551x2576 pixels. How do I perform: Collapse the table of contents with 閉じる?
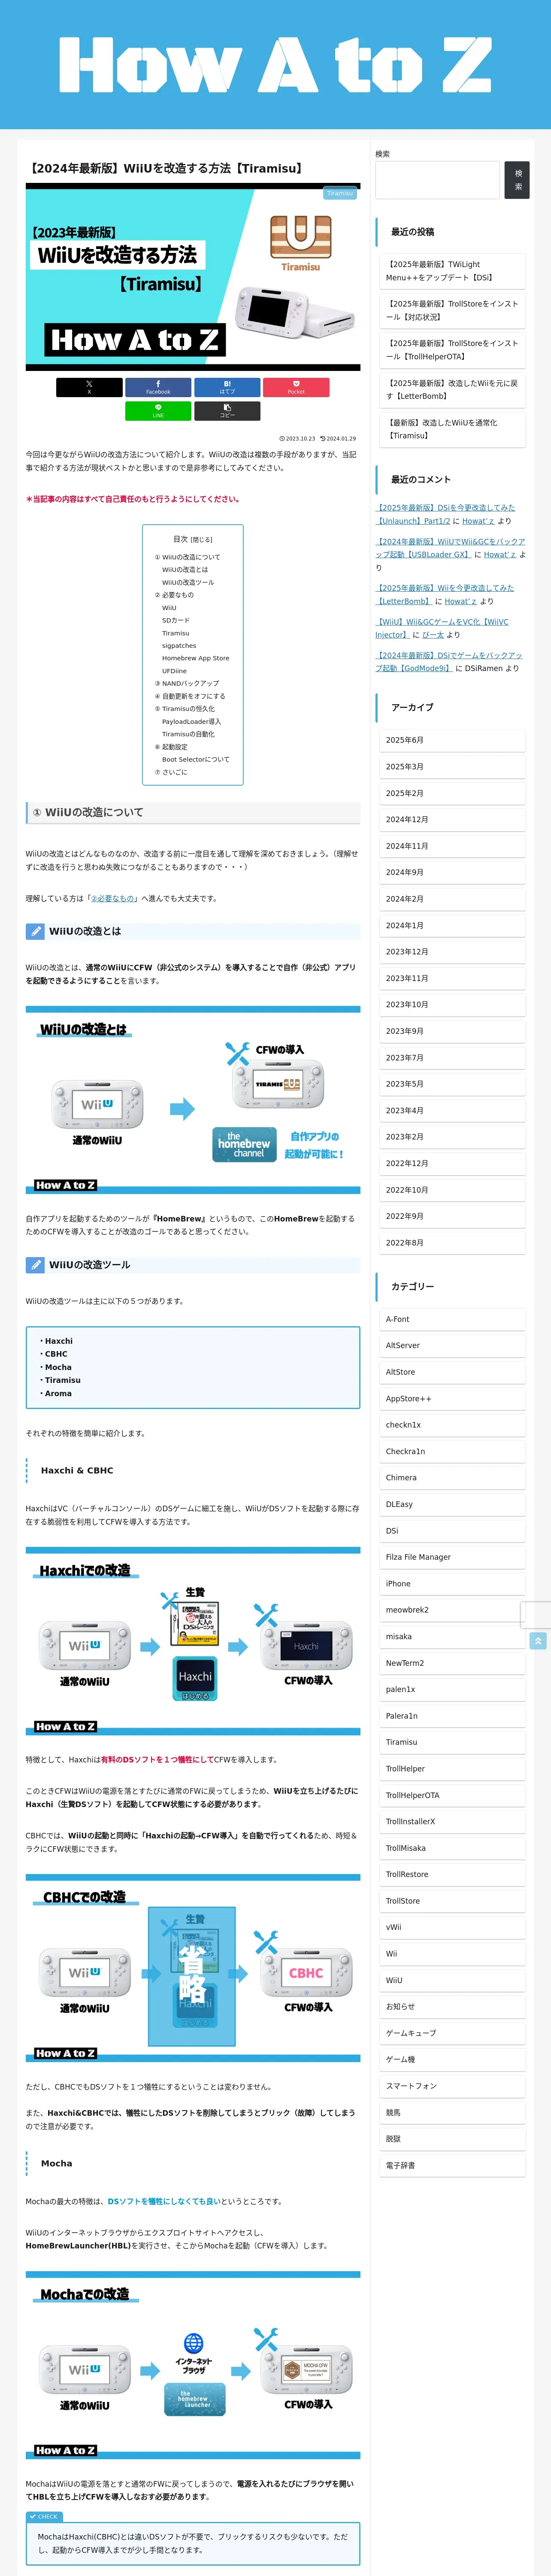coord(202,540)
